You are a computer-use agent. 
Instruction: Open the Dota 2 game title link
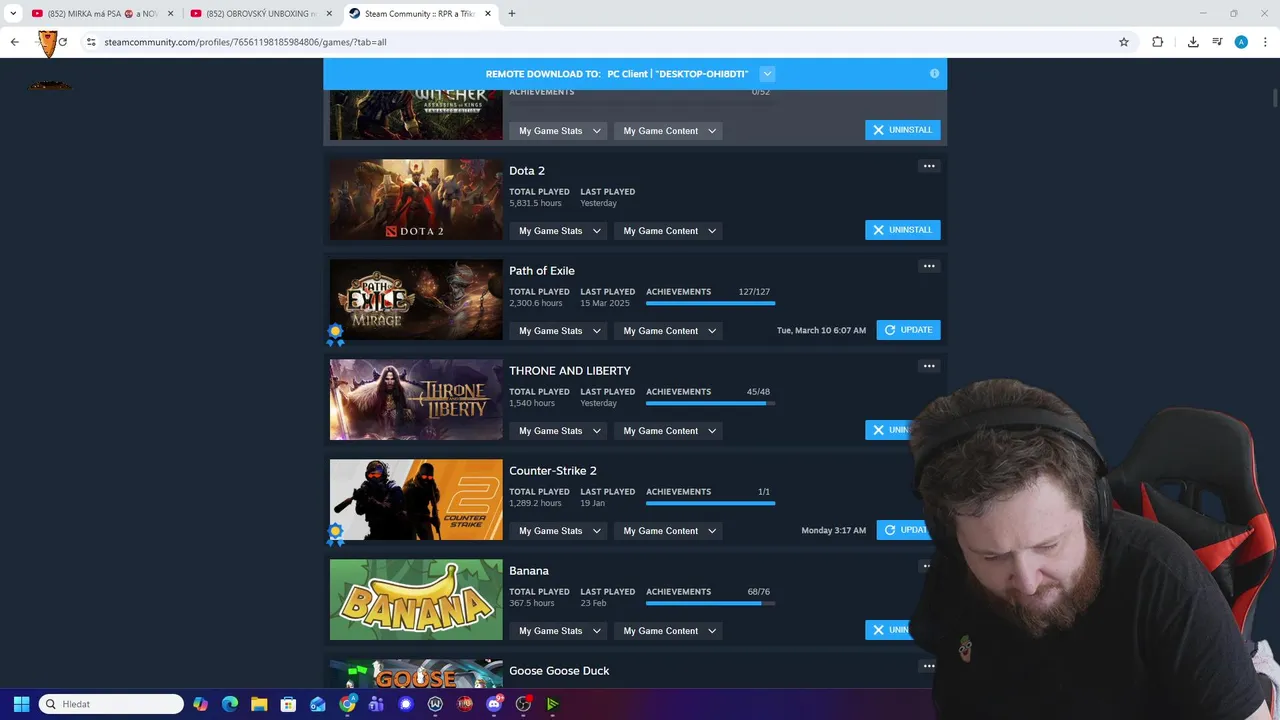[x=527, y=171]
